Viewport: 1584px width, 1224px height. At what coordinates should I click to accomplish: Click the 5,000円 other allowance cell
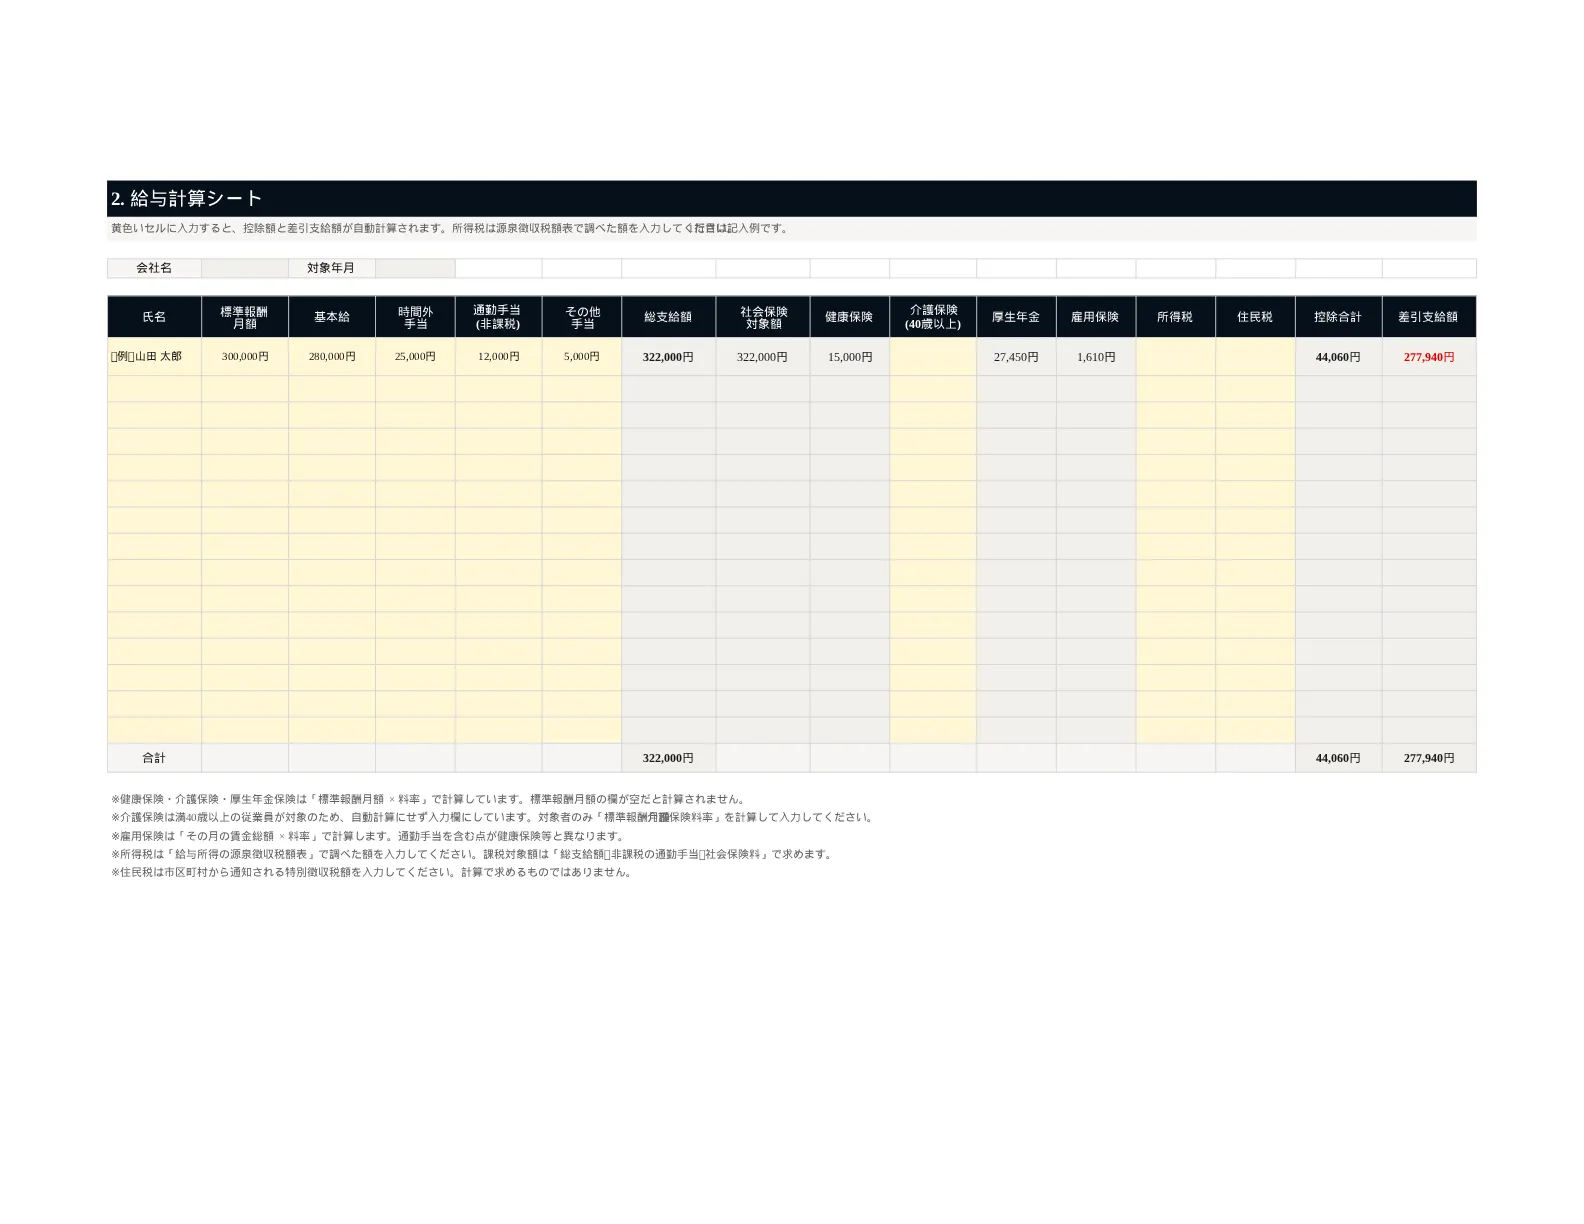(582, 357)
